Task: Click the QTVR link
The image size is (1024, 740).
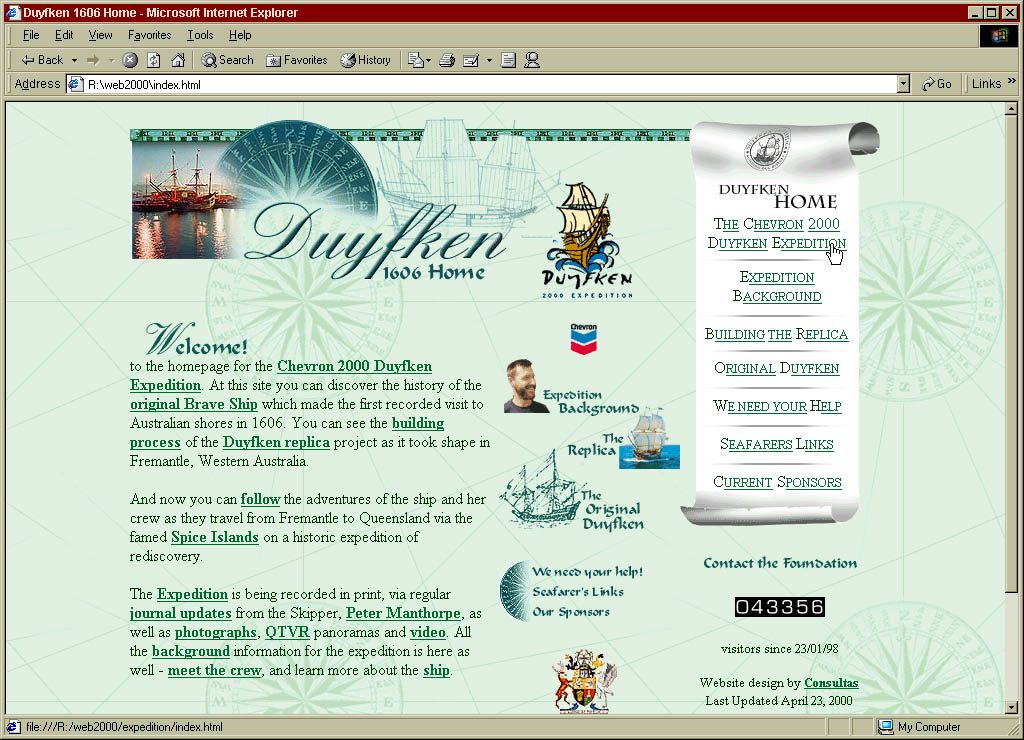Action: pos(287,632)
